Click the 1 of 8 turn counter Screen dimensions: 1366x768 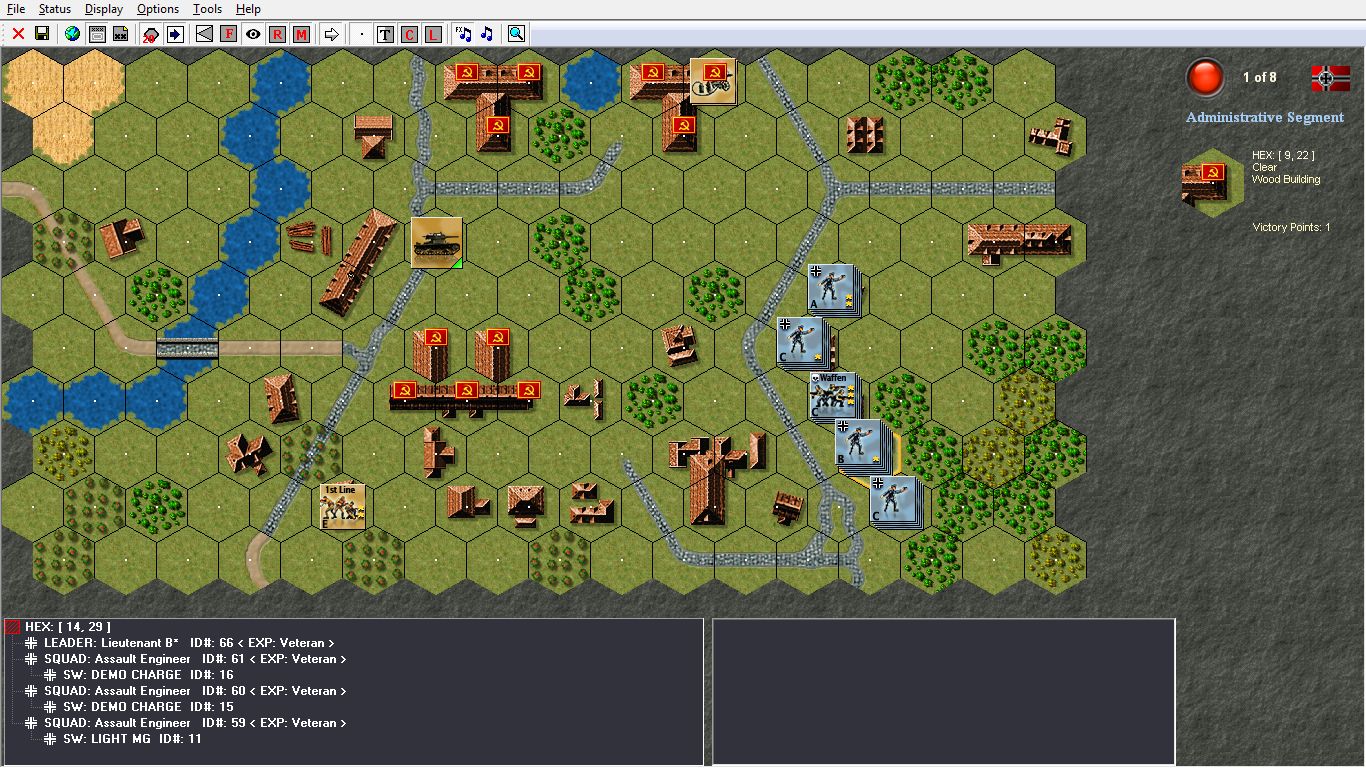(x=1260, y=78)
